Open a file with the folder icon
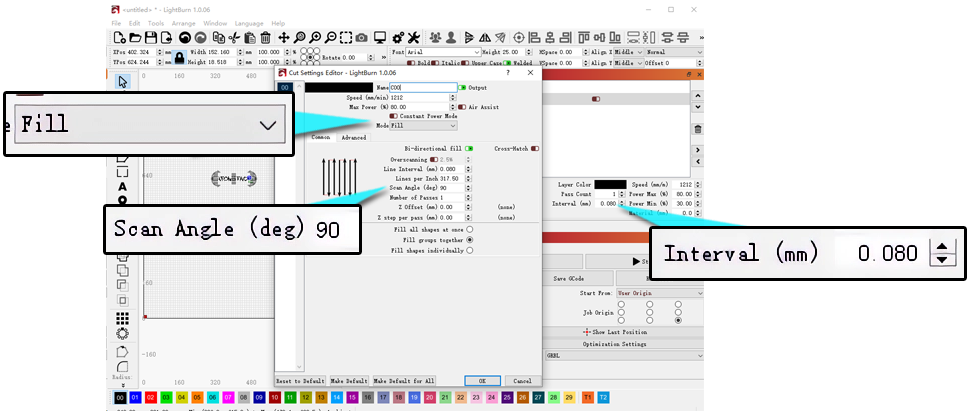This screenshot has height=417, width=971. pyautogui.click(x=134, y=38)
